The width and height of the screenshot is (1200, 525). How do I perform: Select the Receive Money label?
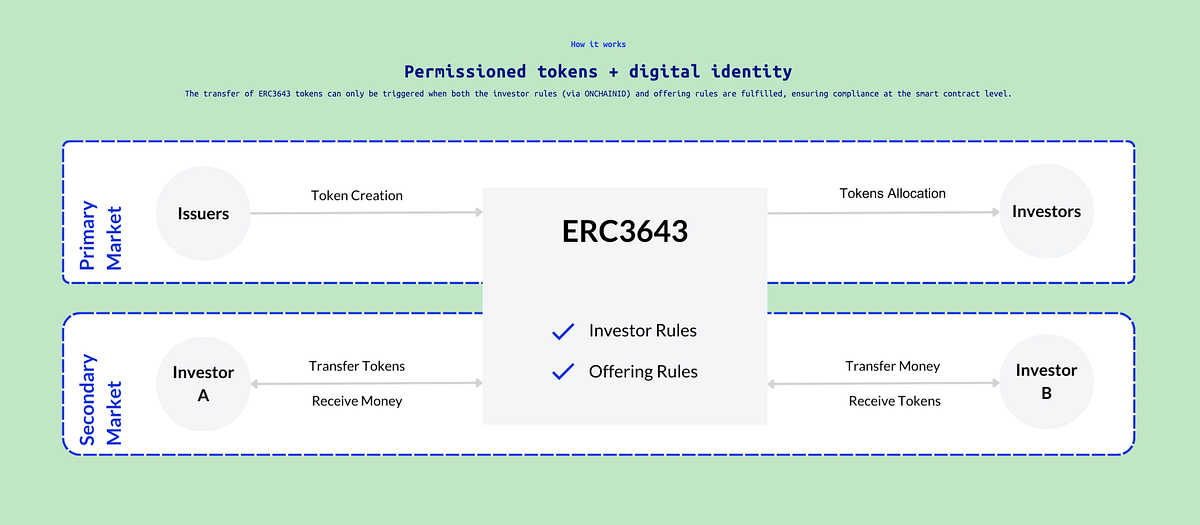click(357, 401)
